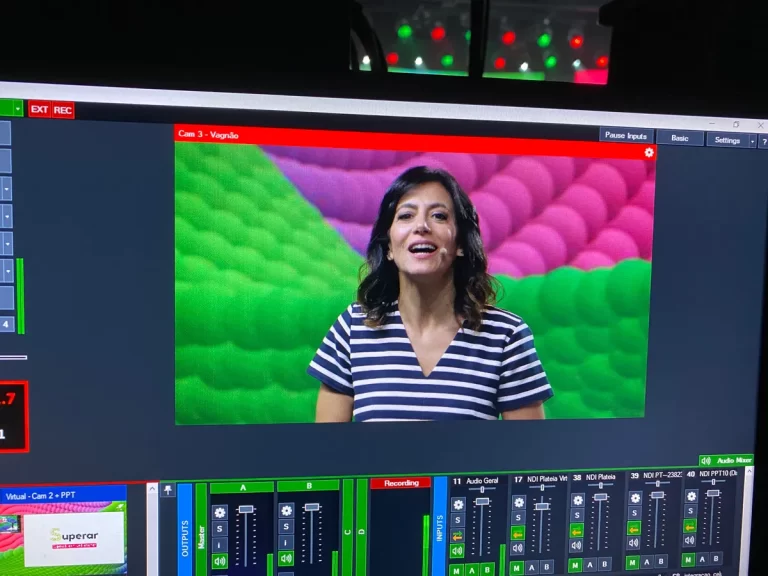The image size is (768, 576).
Task: Open settings gear on output bus B
Action: click(x=286, y=510)
